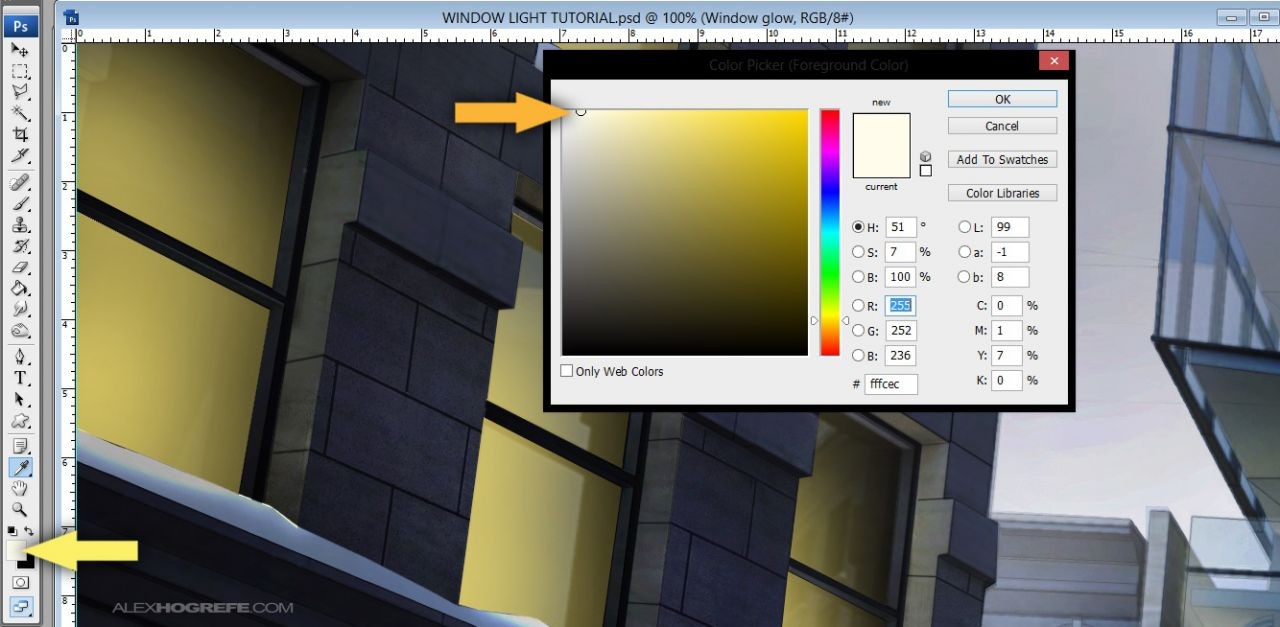Activate the Horizontal Type tool
The height and width of the screenshot is (627, 1280).
pyautogui.click(x=19, y=378)
